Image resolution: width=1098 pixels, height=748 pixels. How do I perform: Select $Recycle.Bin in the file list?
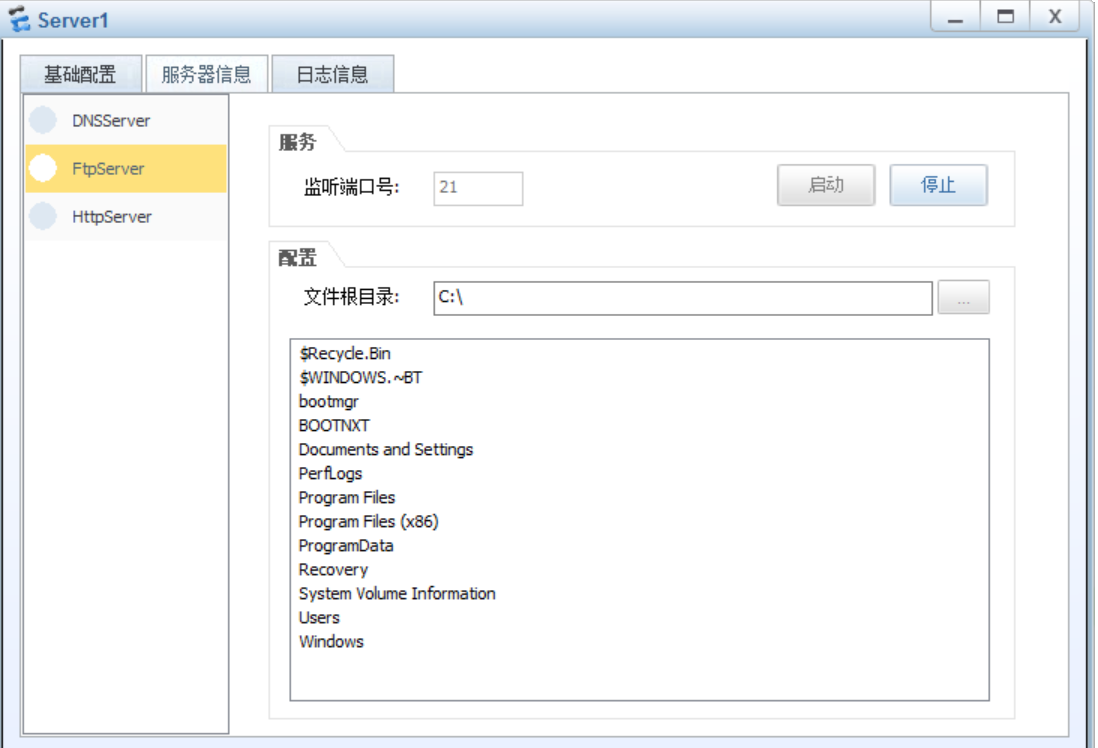tap(345, 354)
